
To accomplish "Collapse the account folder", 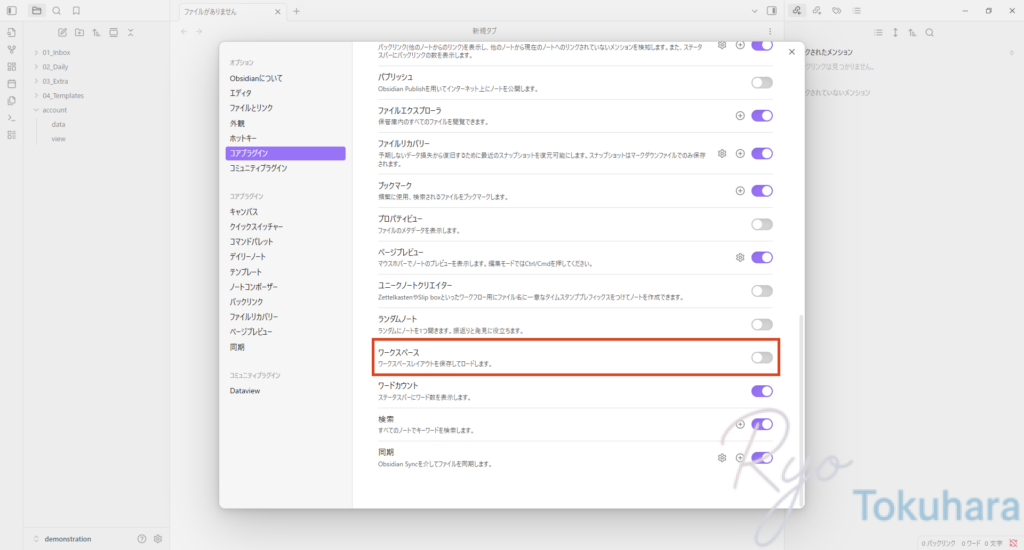I will coord(36,110).
